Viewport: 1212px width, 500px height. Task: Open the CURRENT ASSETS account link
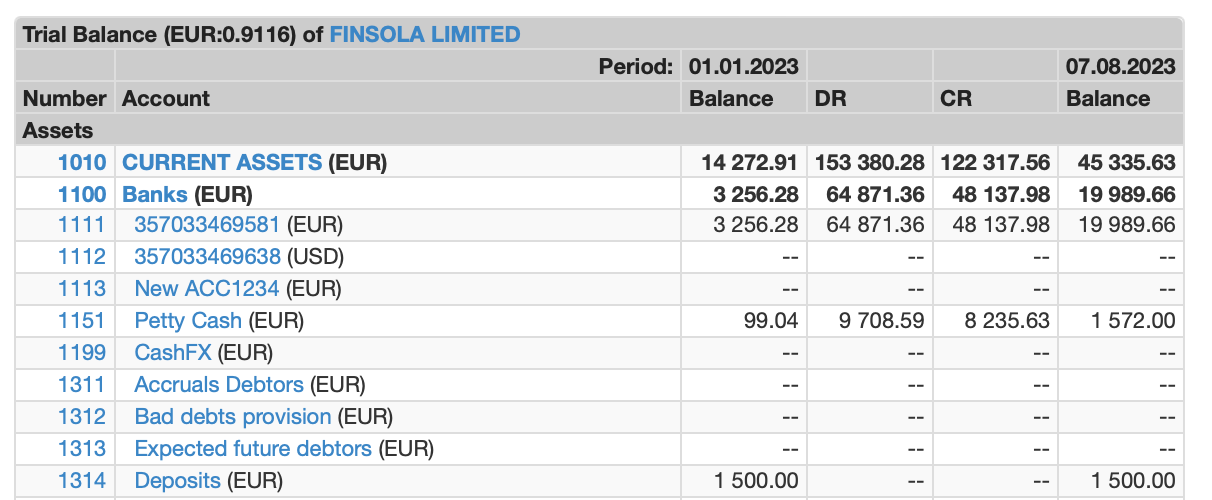pos(222,162)
